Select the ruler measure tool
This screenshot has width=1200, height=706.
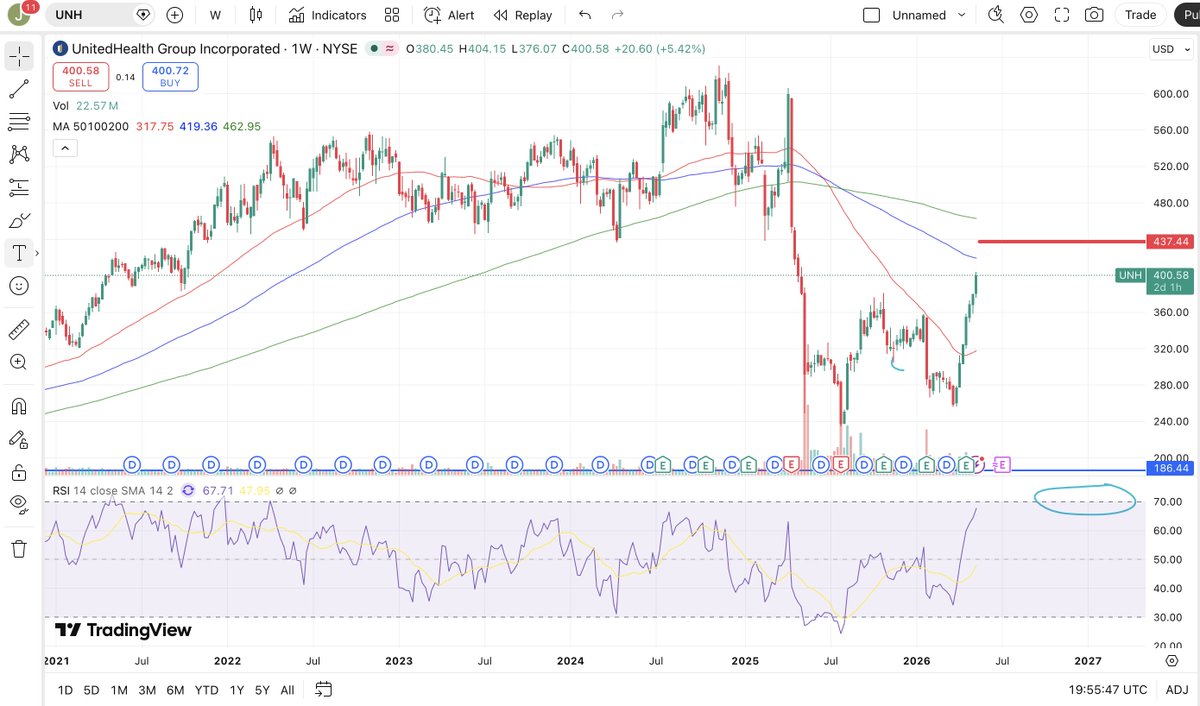coord(19,329)
